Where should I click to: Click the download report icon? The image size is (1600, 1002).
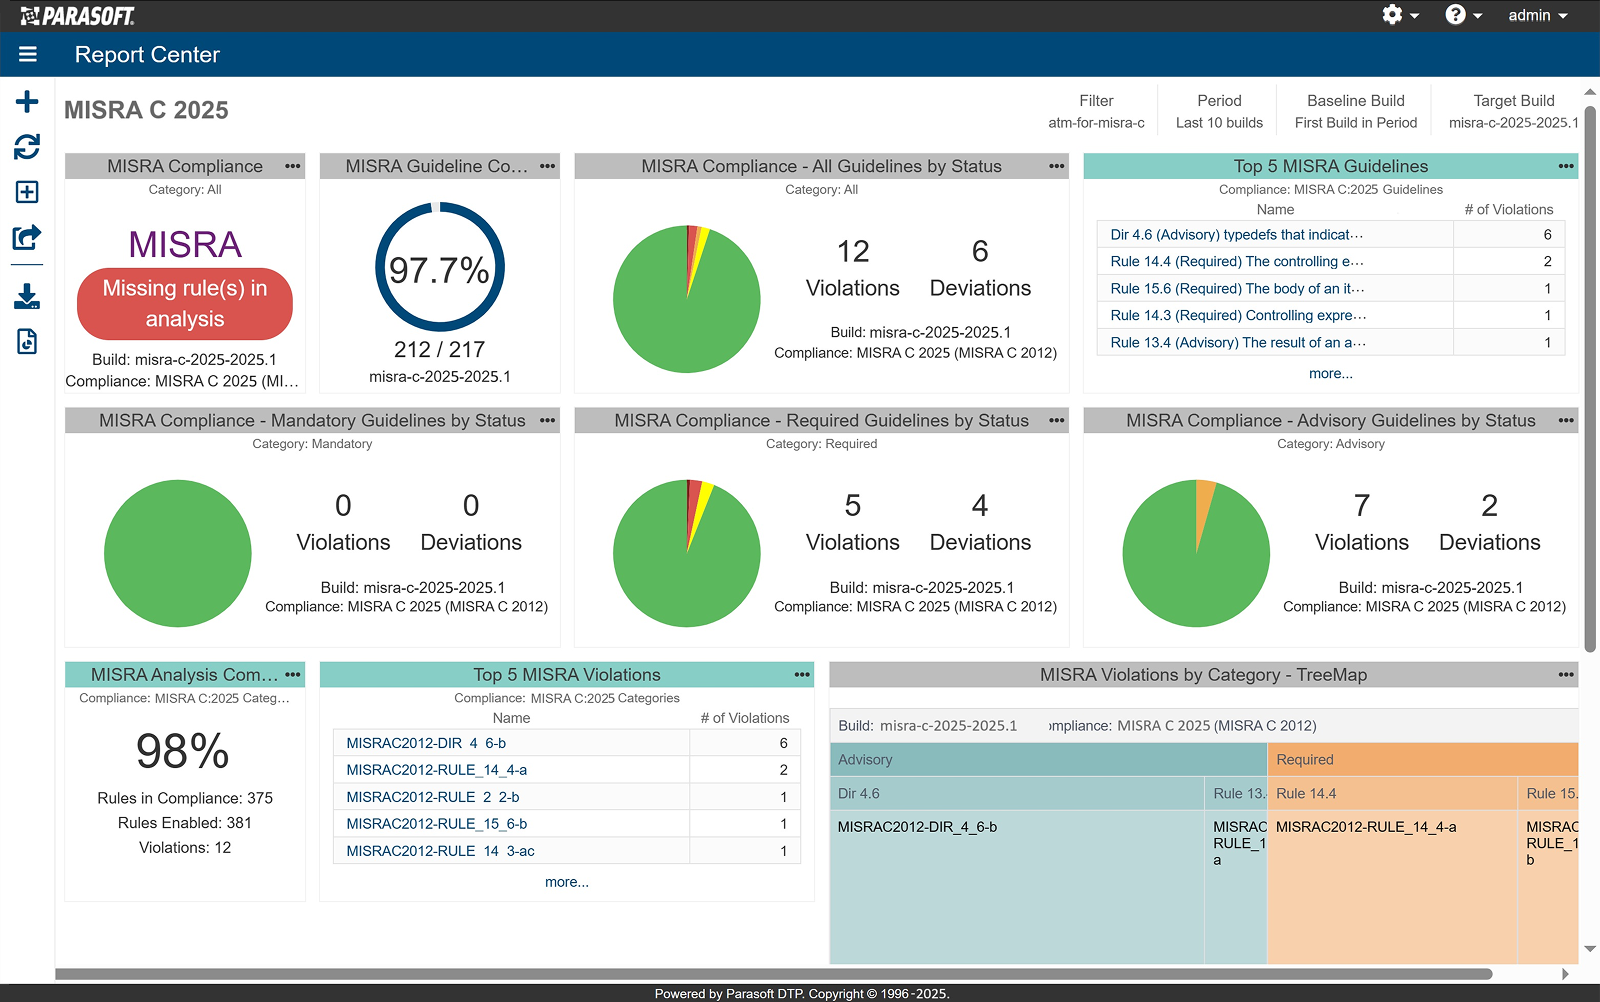pos(27,296)
